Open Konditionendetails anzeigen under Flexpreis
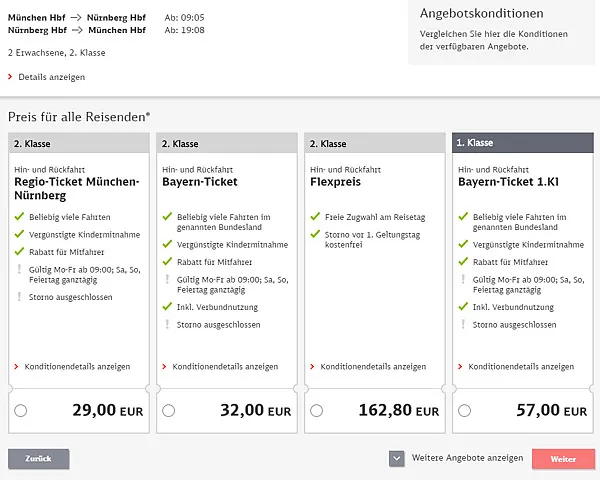The width and height of the screenshot is (600, 480). (373, 367)
